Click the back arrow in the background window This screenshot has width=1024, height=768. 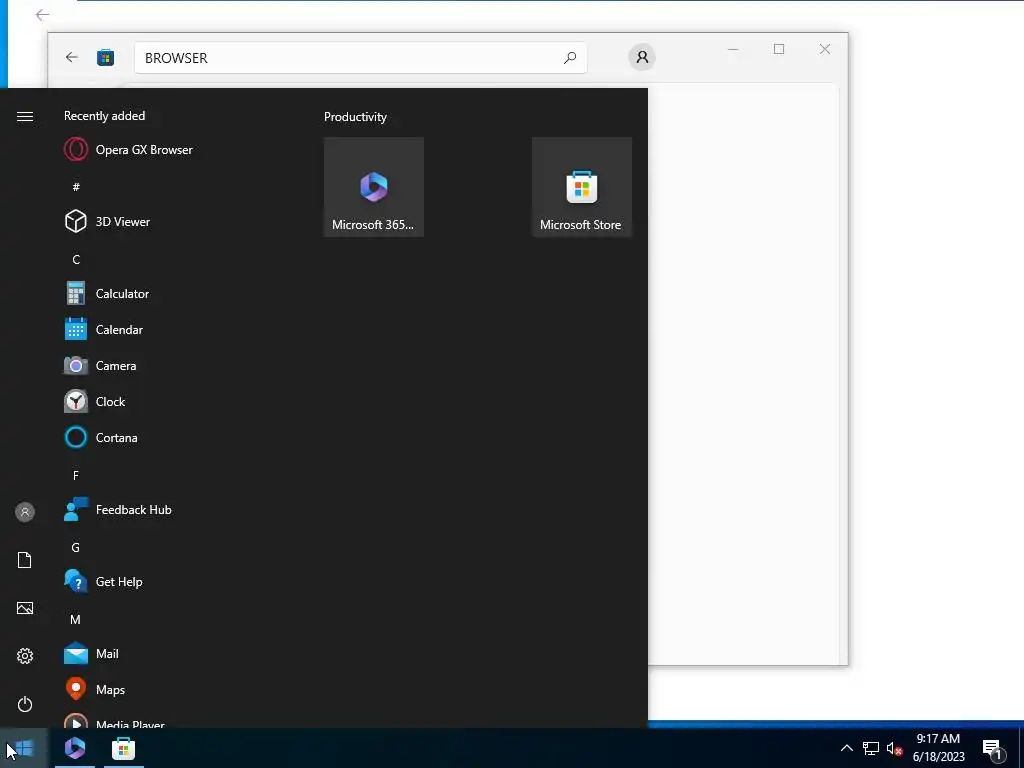[42, 14]
